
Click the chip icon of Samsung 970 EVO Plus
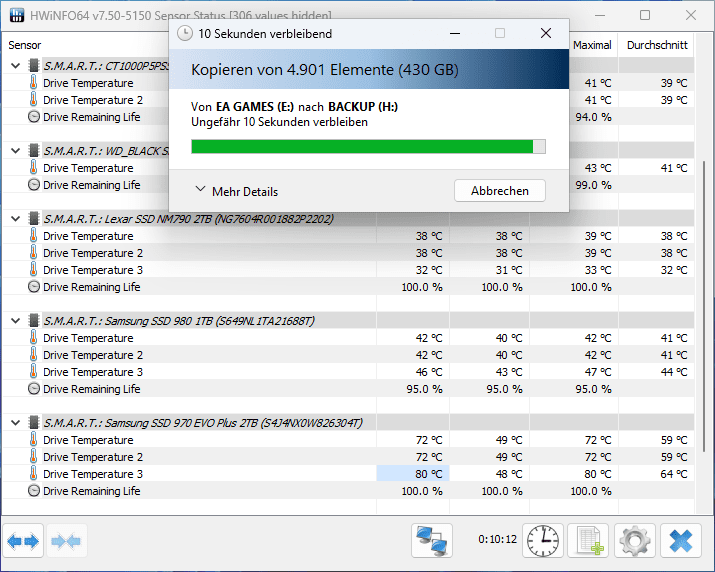[34, 422]
